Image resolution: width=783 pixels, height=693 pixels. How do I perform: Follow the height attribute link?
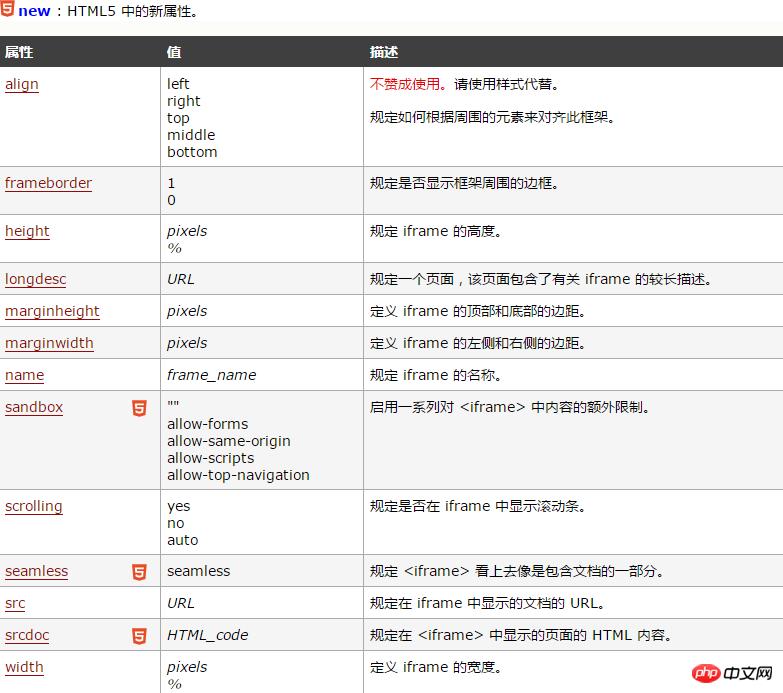tap(27, 231)
